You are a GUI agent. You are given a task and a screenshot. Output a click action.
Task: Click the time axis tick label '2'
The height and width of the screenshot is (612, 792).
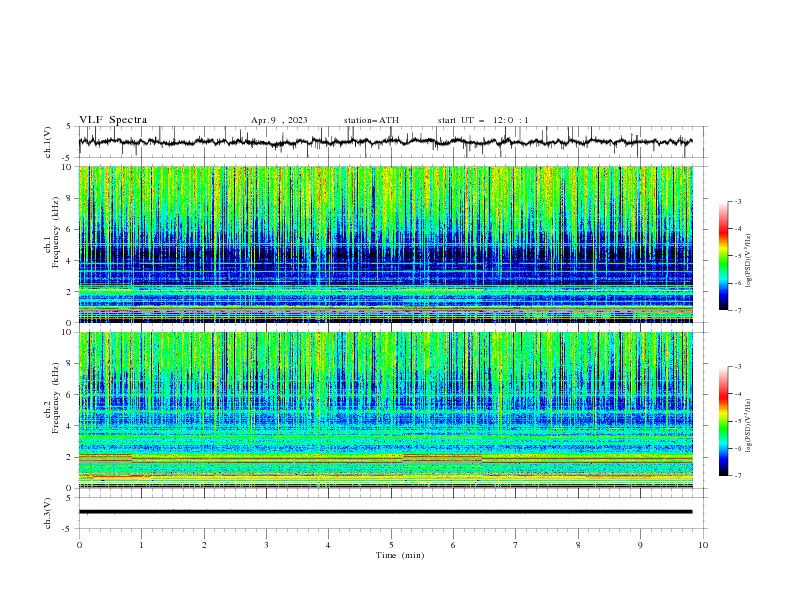coord(204,545)
